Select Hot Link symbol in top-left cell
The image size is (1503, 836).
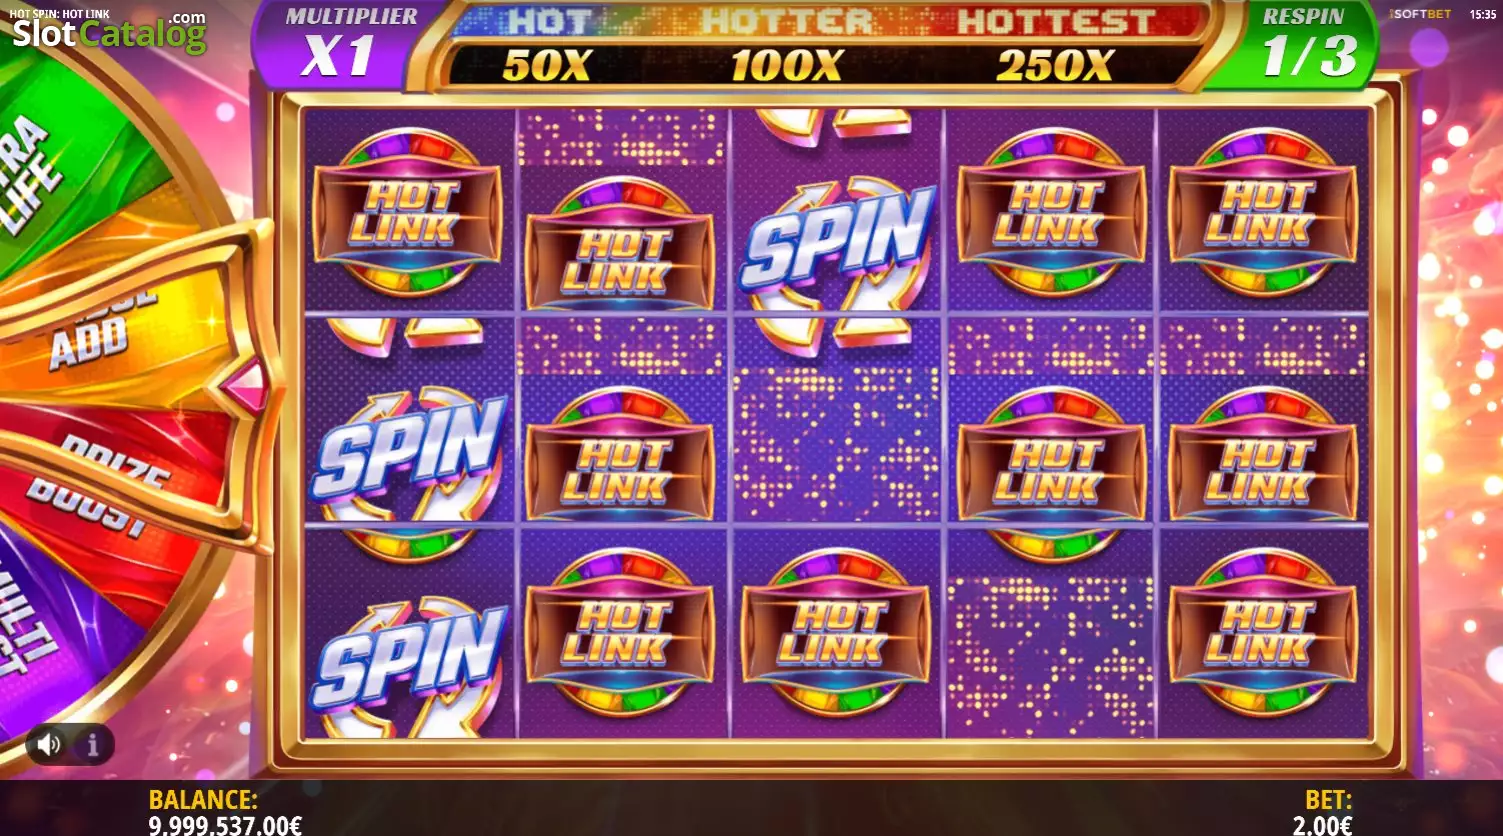point(408,215)
